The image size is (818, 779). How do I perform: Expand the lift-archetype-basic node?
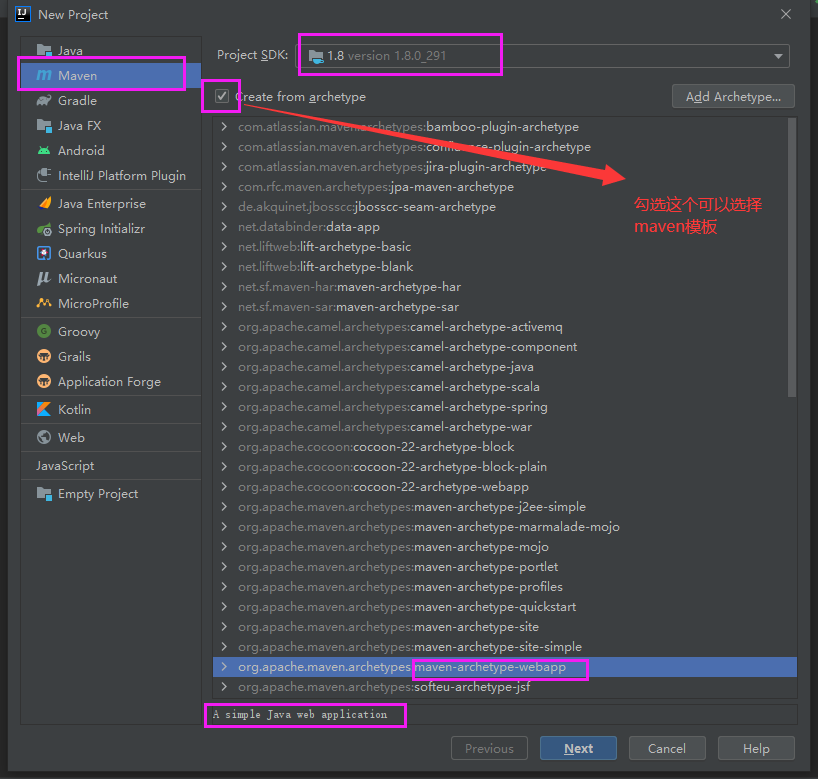224,247
